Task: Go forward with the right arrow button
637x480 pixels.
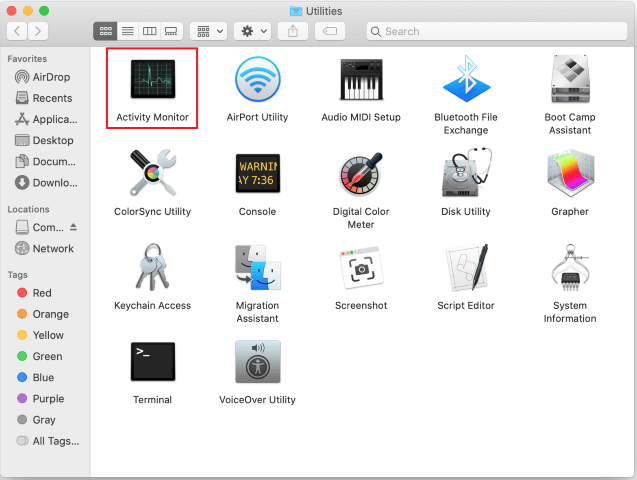Action: point(38,31)
